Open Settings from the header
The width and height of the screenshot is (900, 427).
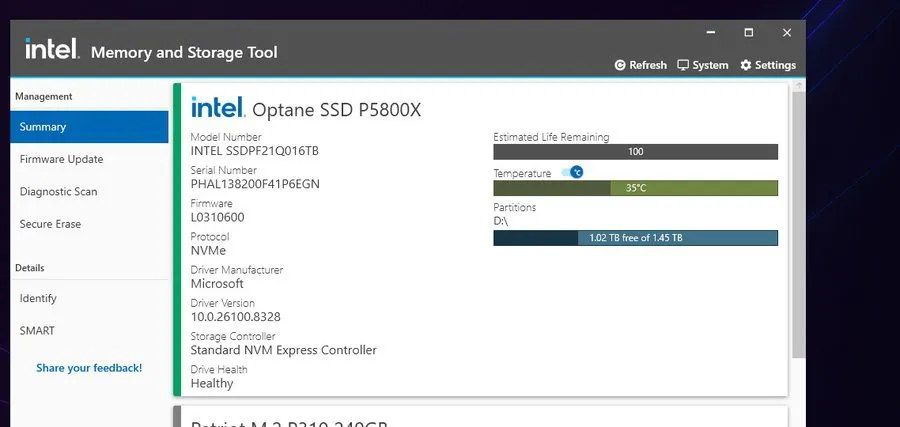pyautogui.click(x=768, y=65)
